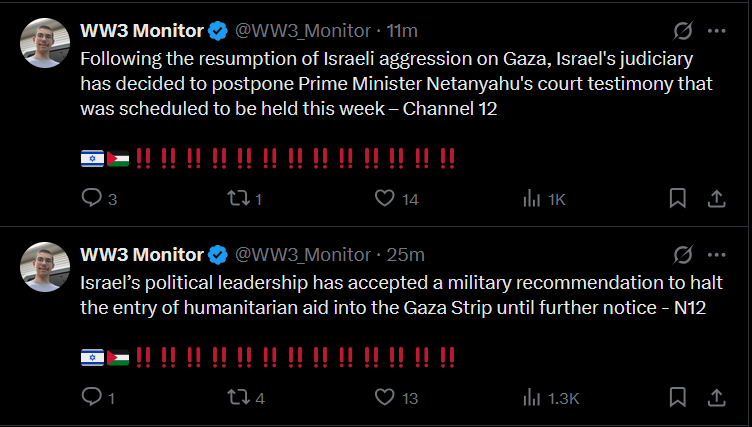
Task: Bookmark the tweet citing Channel 12
Action: (677, 199)
